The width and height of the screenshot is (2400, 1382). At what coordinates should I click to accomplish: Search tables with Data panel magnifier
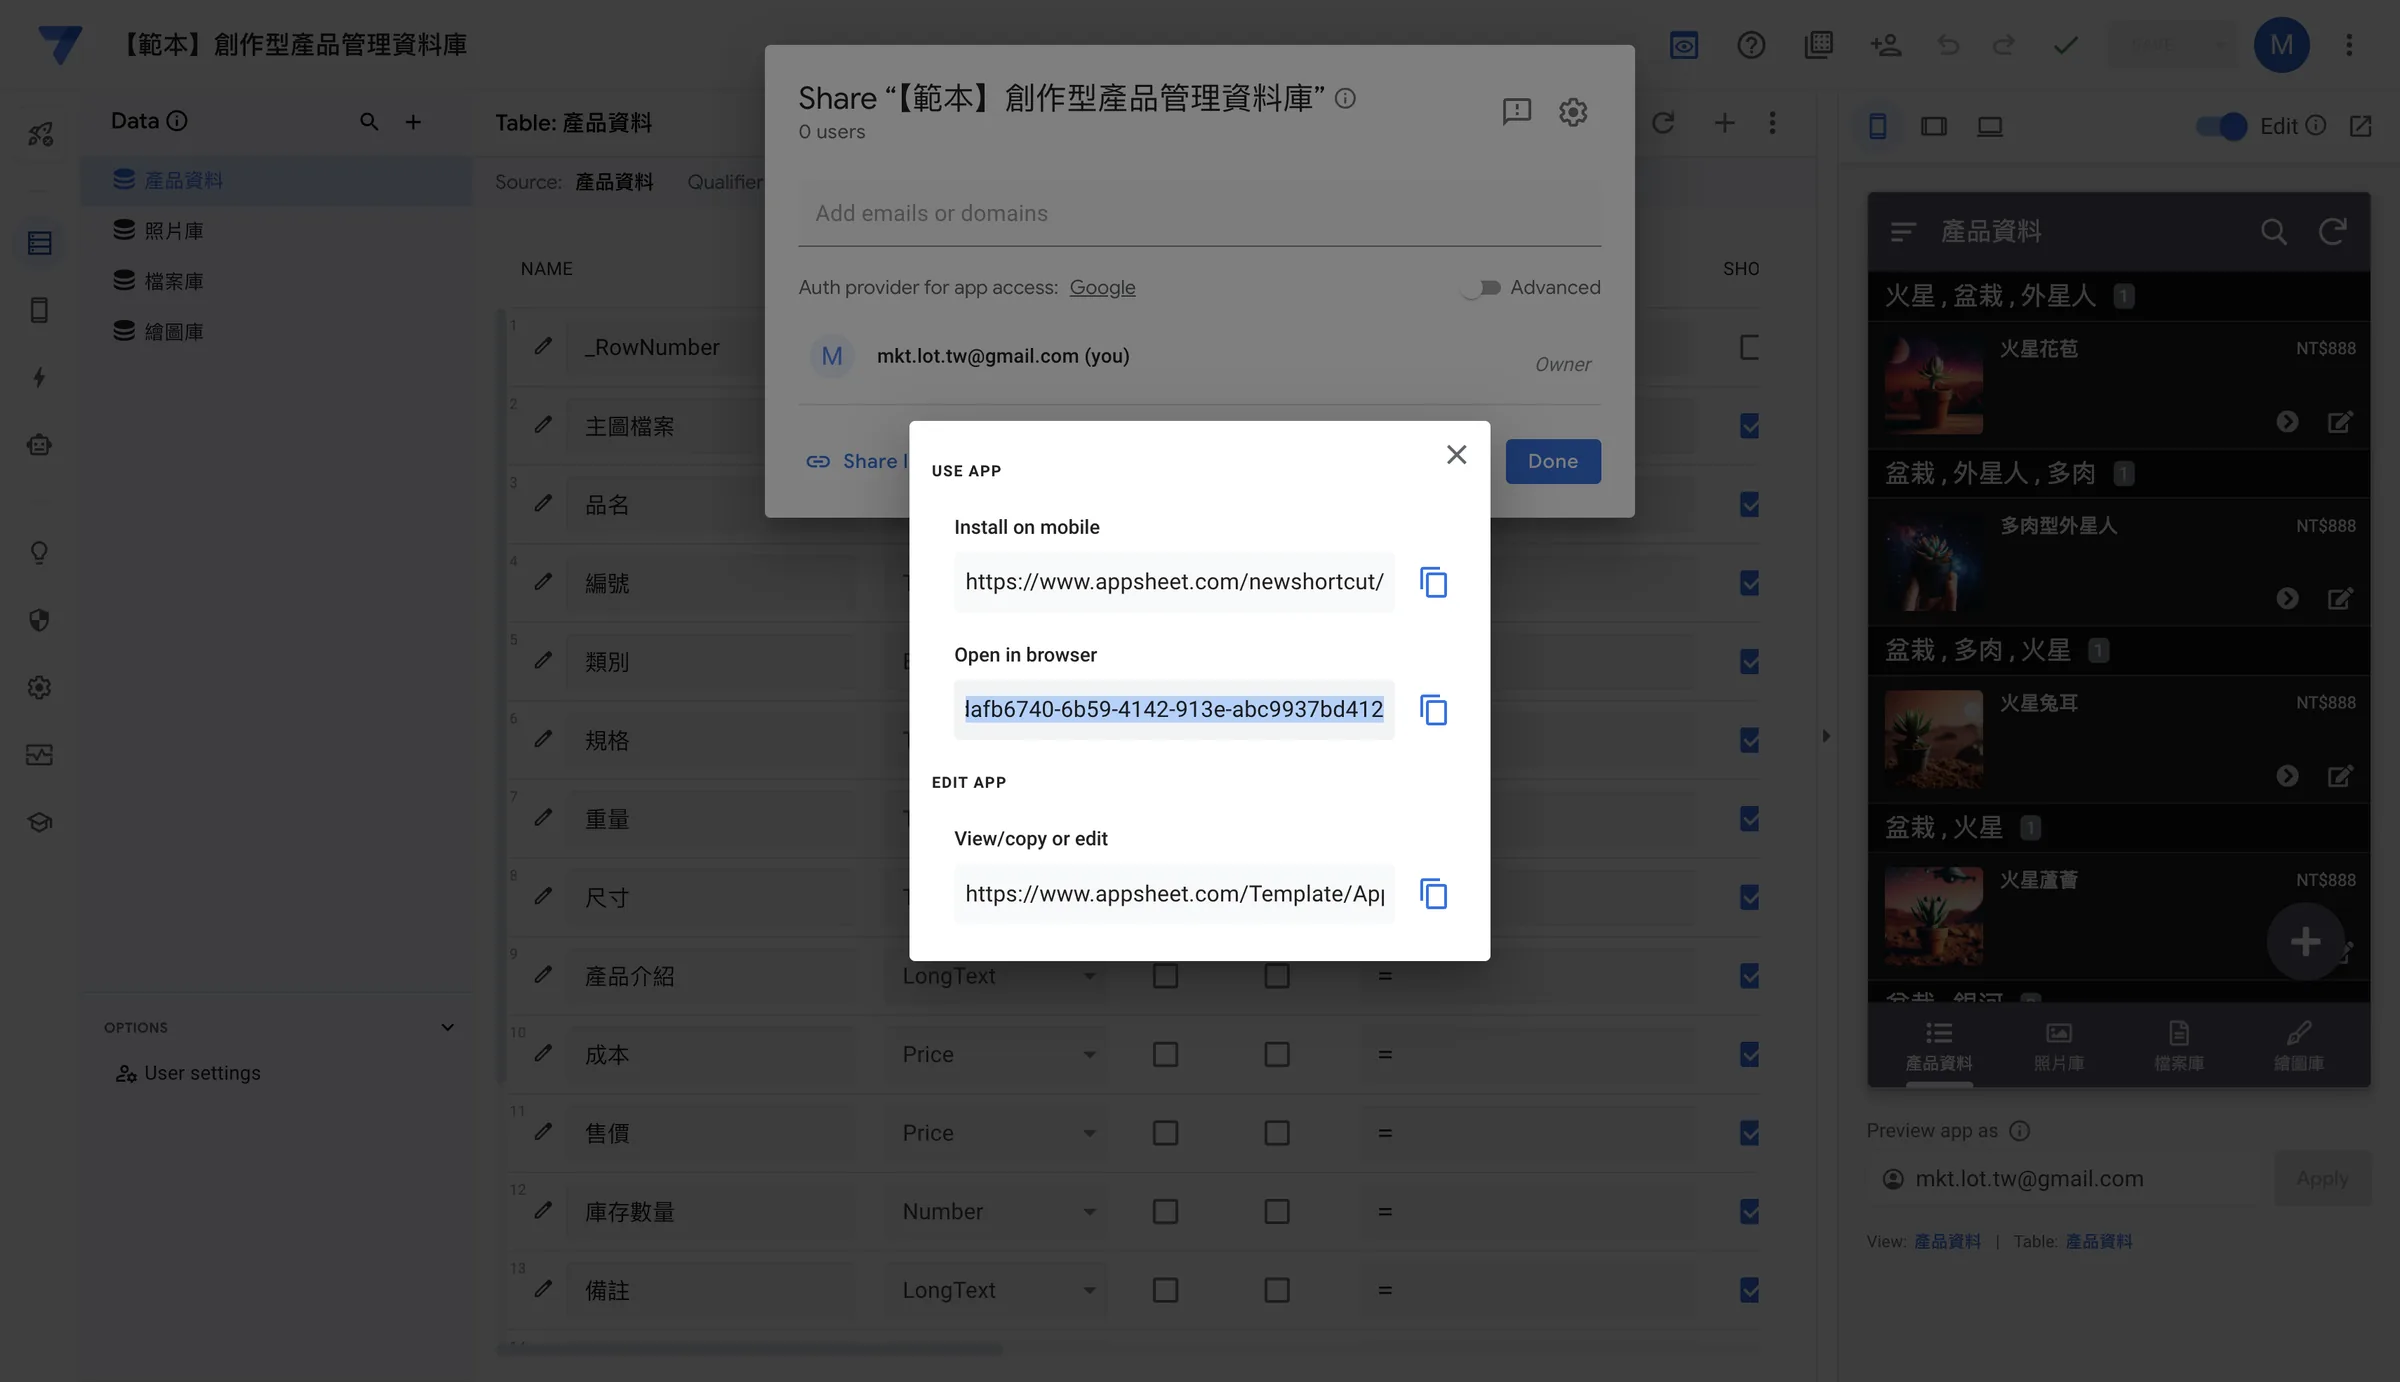[x=369, y=122]
